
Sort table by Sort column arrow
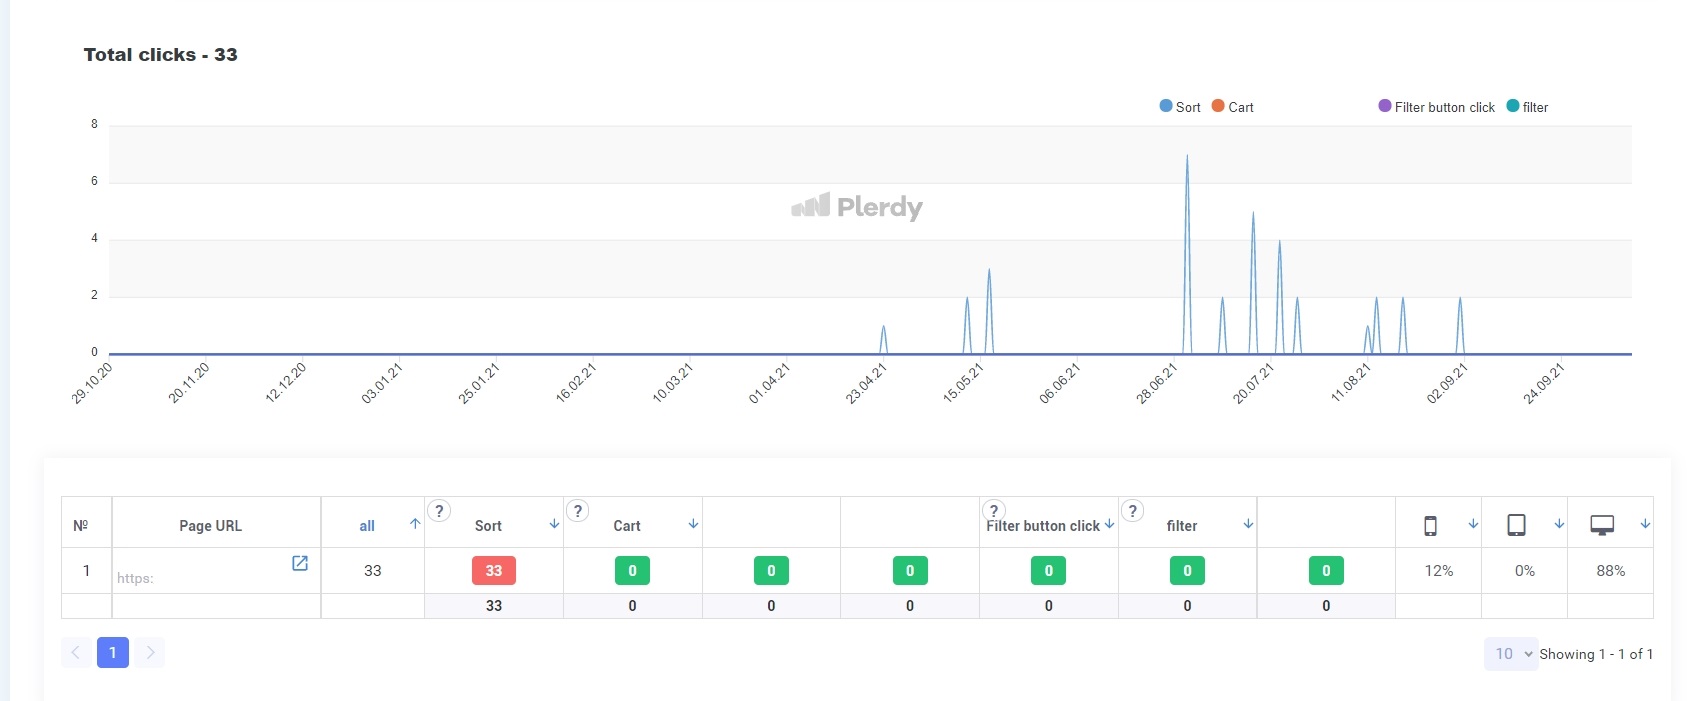[x=554, y=524]
